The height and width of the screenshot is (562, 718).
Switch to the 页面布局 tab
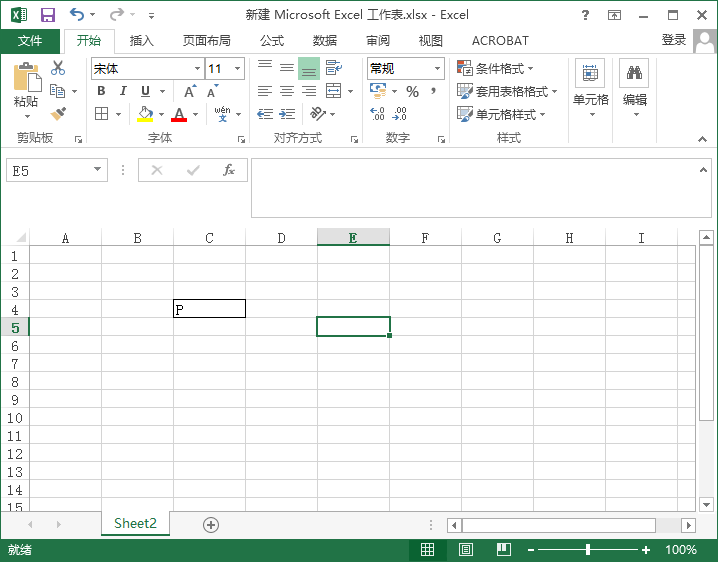click(x=207, y=41)
